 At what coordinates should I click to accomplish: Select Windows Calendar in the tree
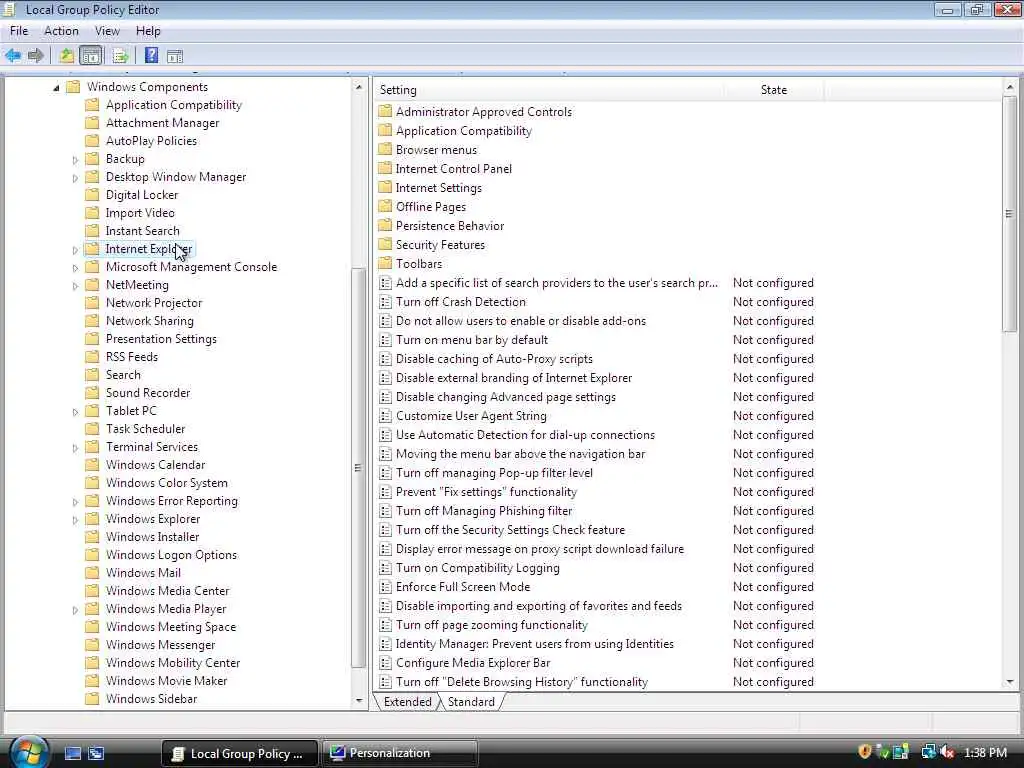coord(155,464)
